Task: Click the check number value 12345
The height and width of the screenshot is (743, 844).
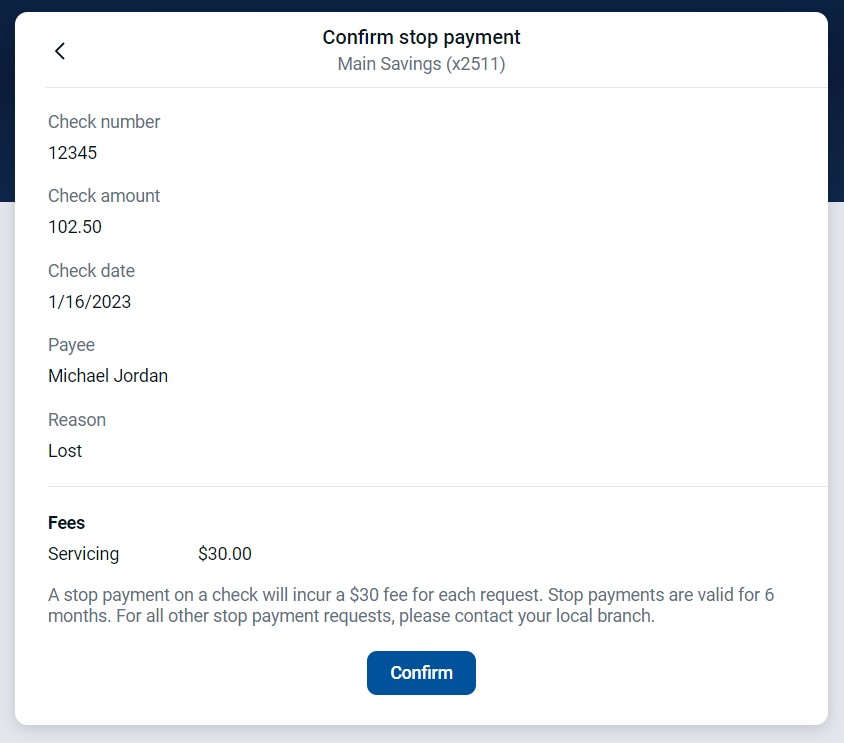Action: [x=72, y=152]
